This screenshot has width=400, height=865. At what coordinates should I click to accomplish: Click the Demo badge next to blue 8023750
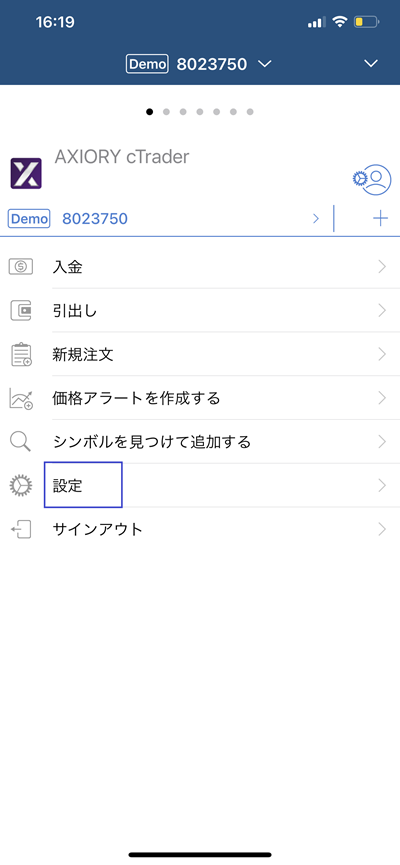point(29,218)
